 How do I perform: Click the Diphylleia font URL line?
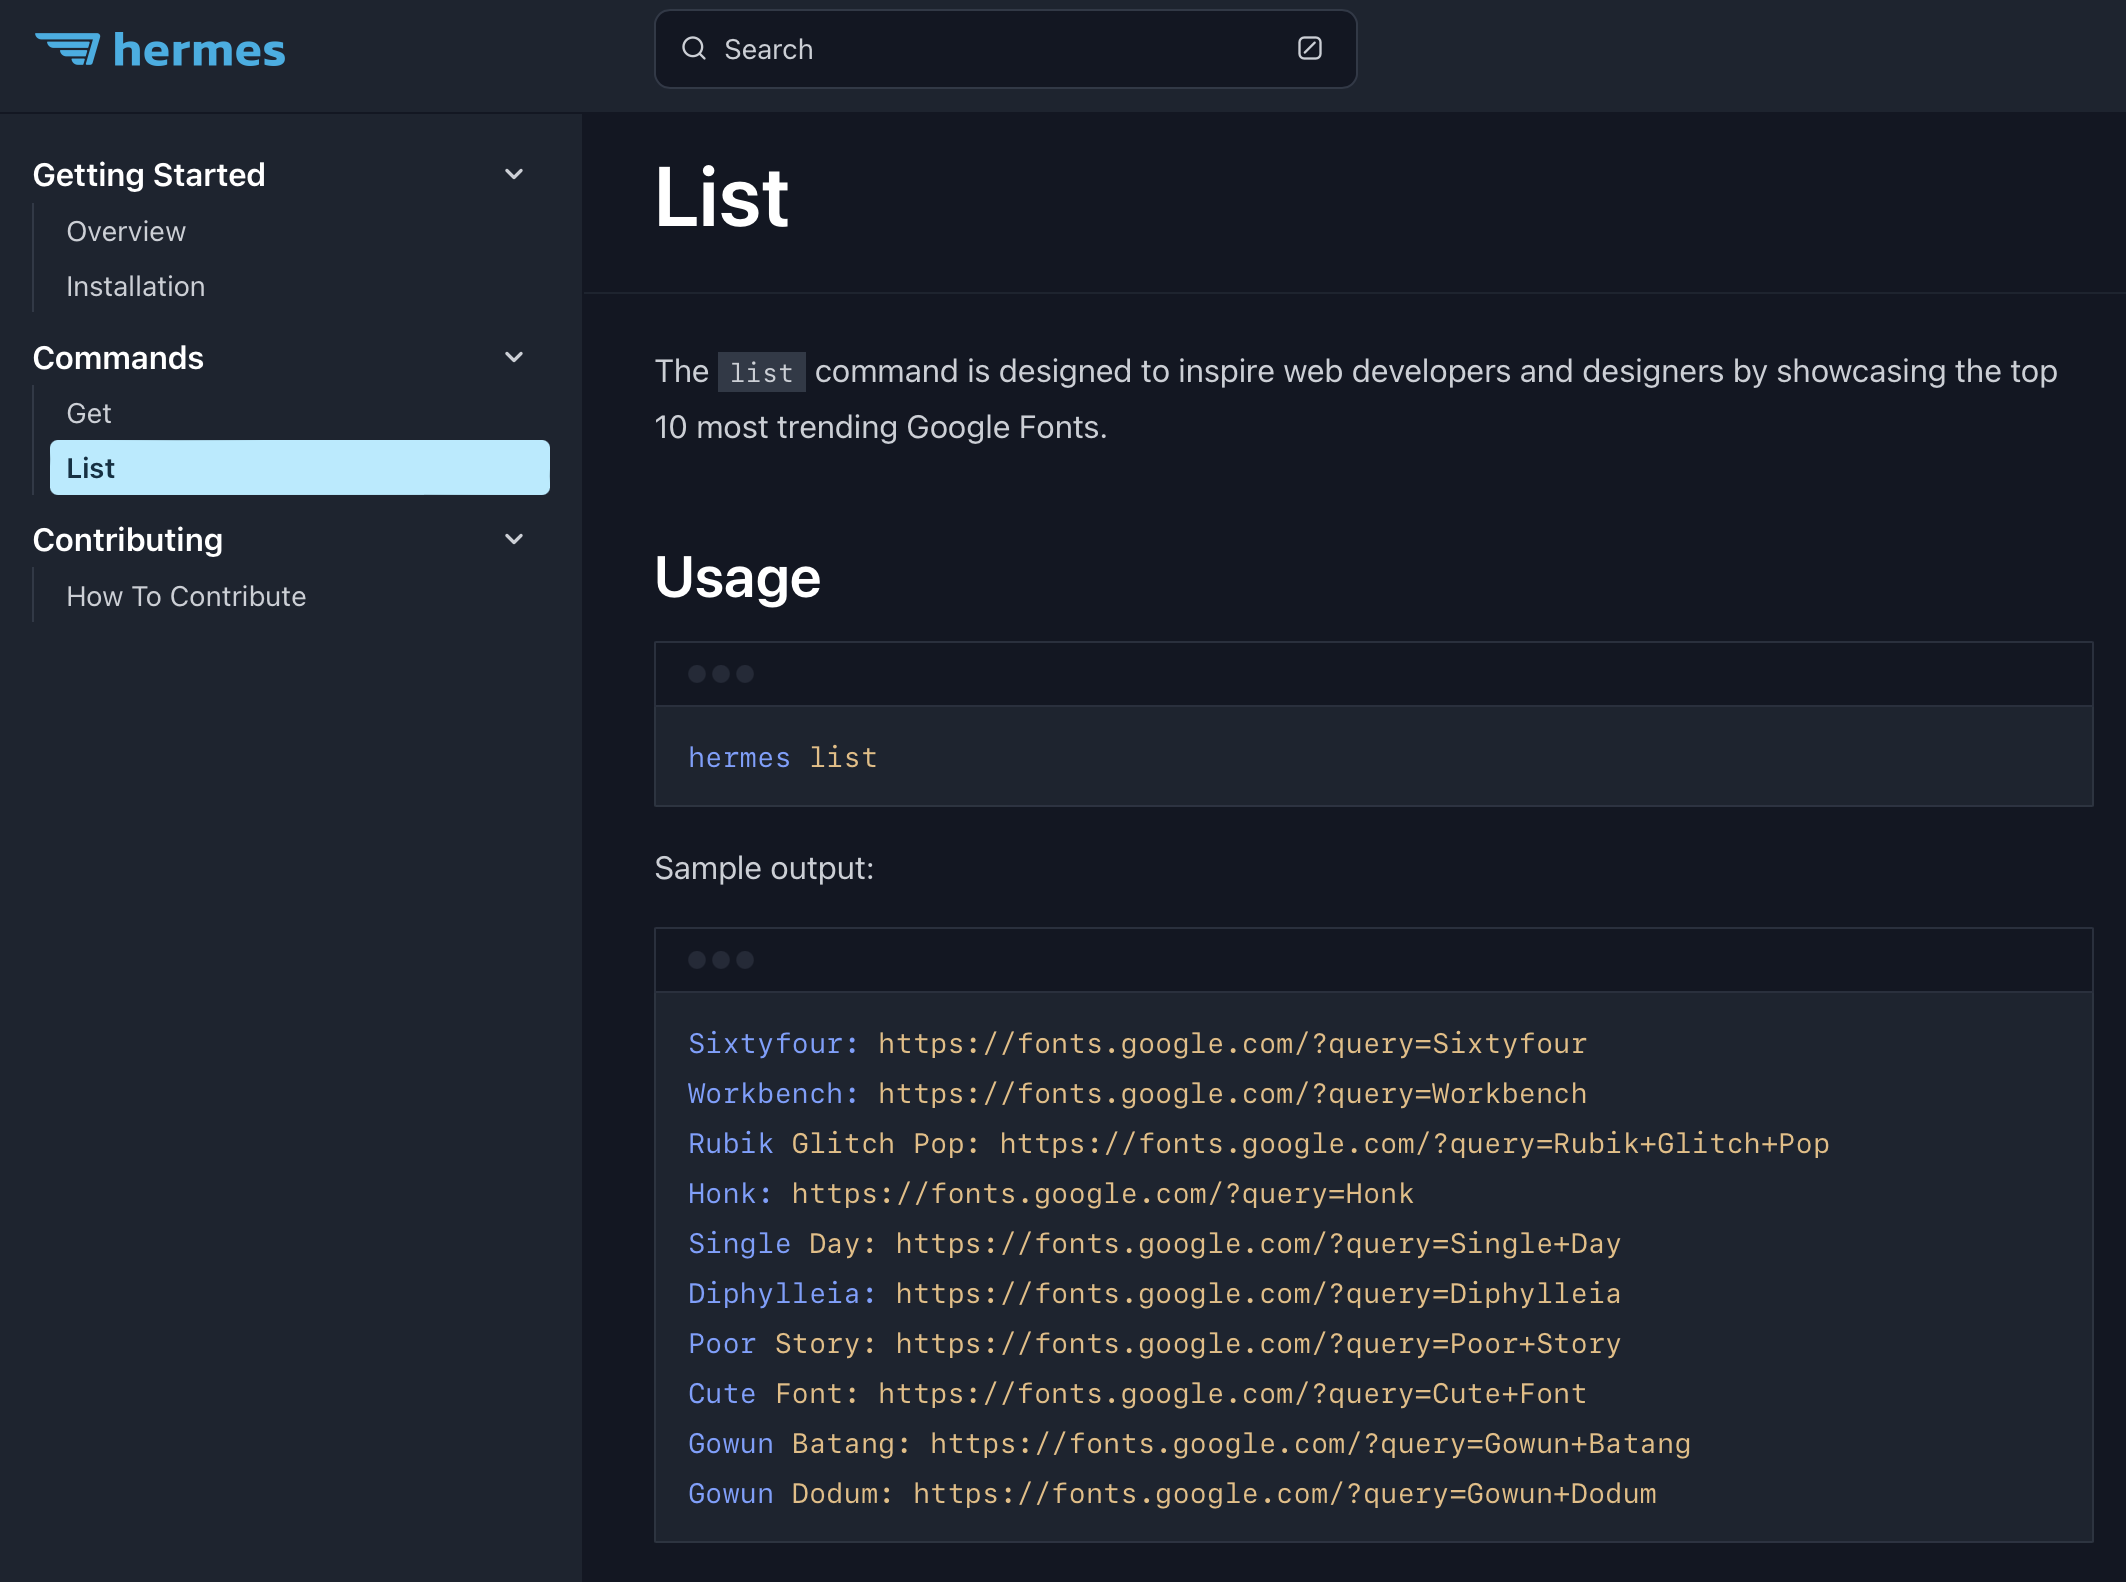(1154, 1294)
